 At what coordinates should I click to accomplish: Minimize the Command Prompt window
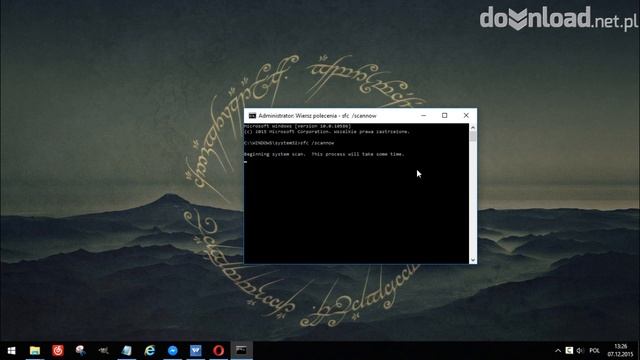(423, 116)
